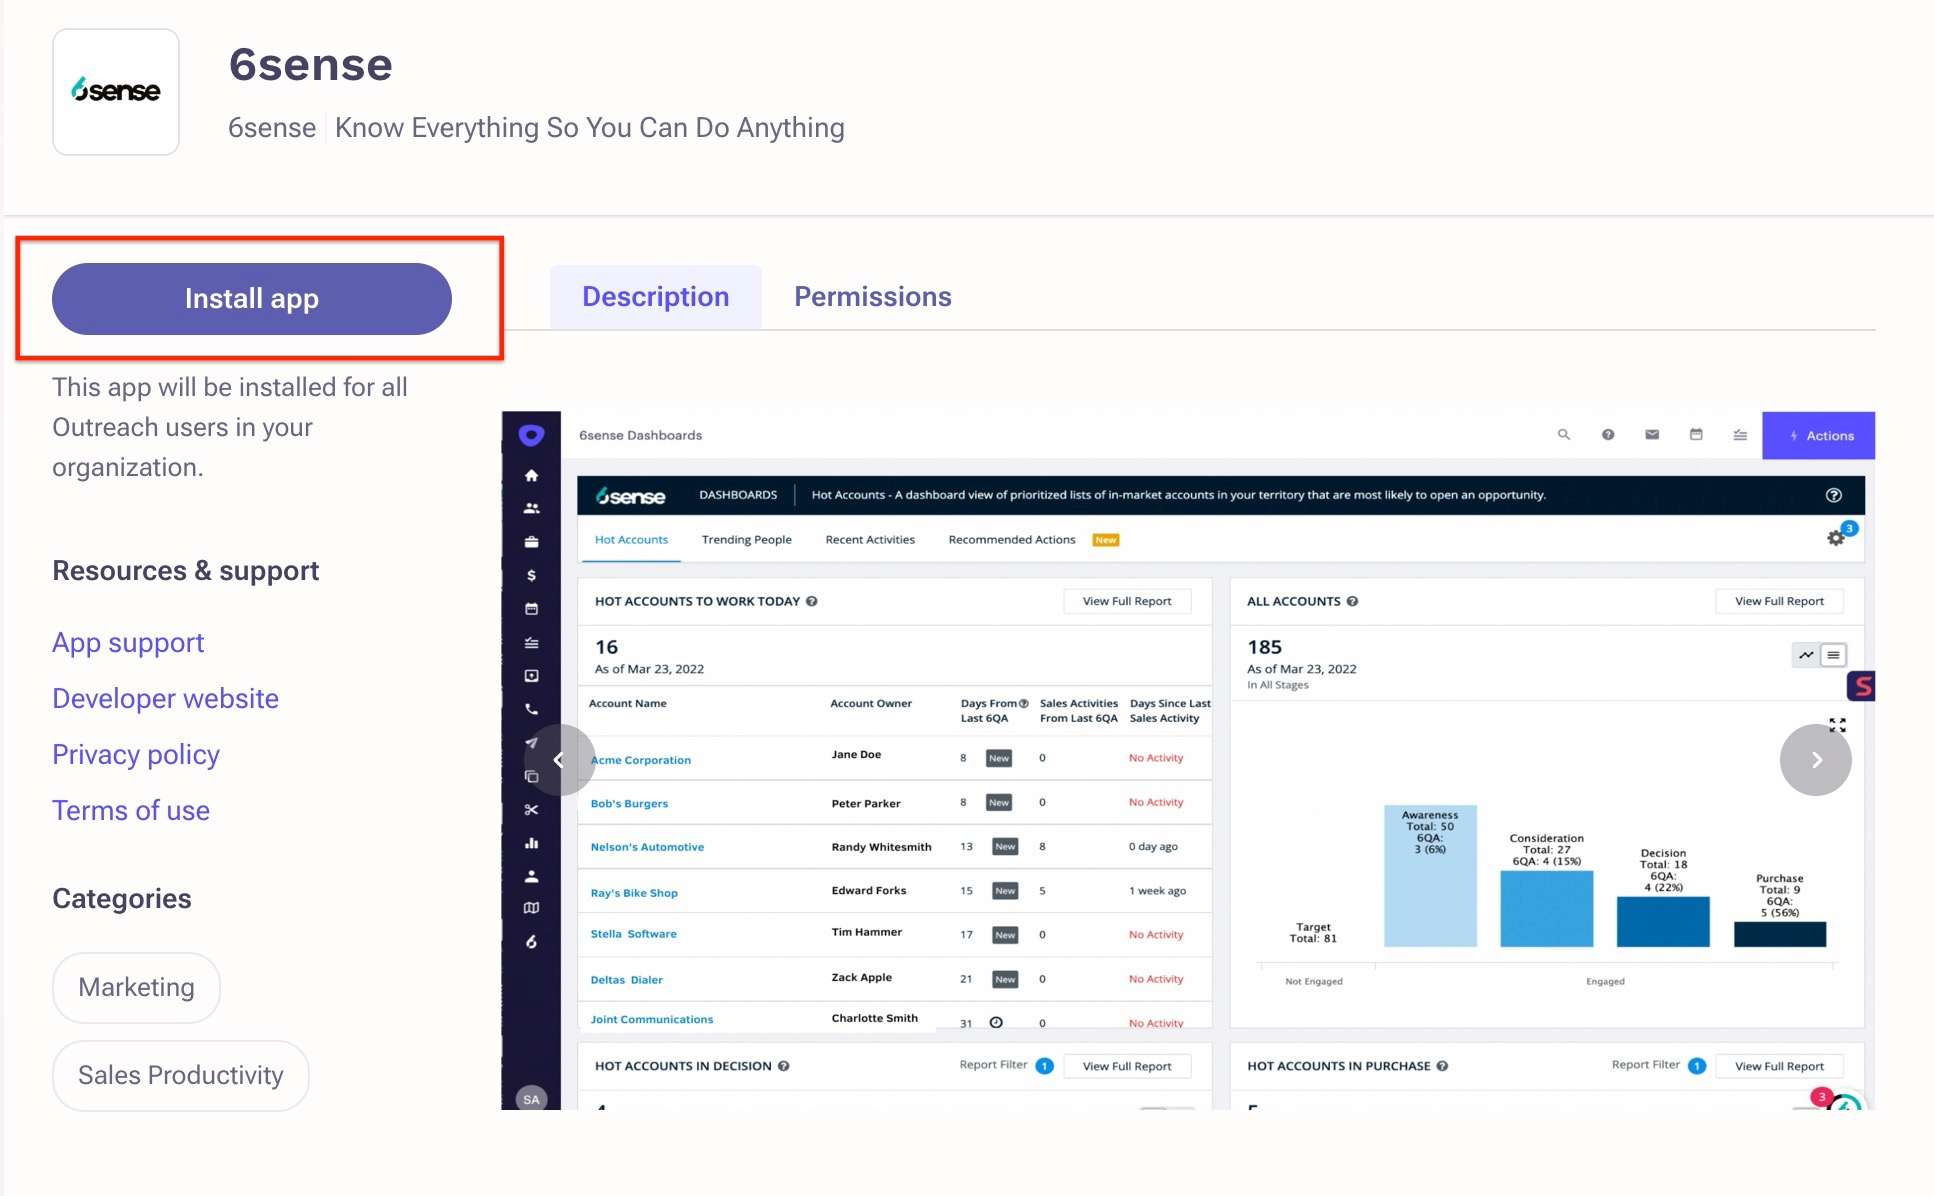The height and width of the screenshot is (1196, 1934).
Task: Click the purple Actions button
Action: [x=1818, y=436]
